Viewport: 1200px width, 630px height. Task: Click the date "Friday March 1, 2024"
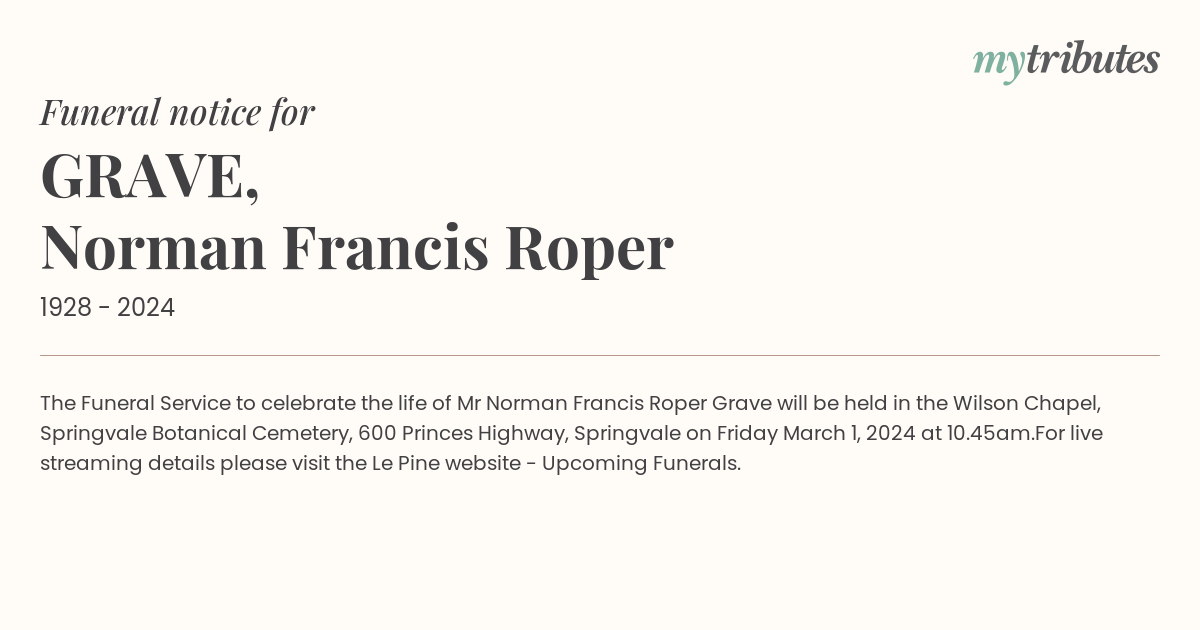pos(809,434)
